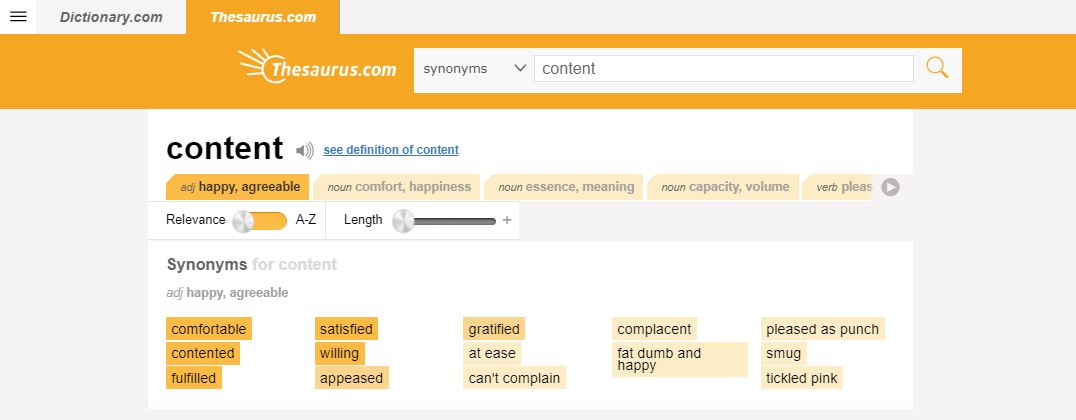This screenshot has width=1076, height=420.
Task: Click the magnifying glass search icon
Action: tap(937, 68)
